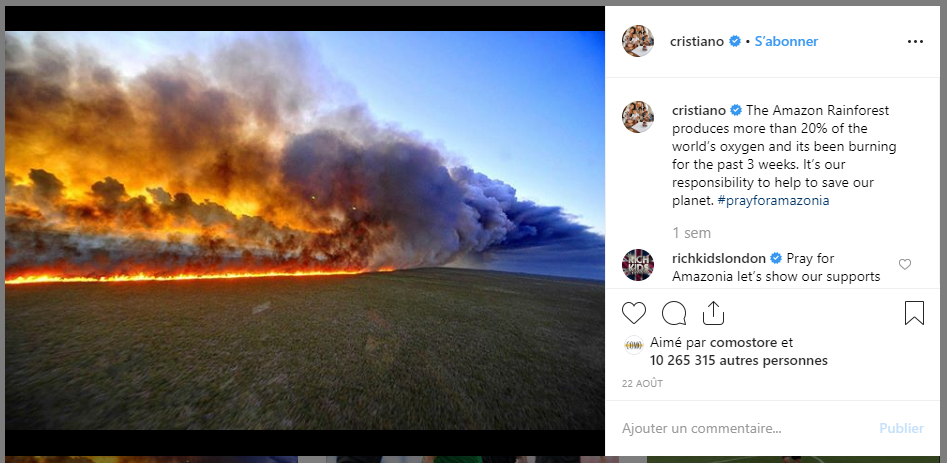Open richkidslondon's profile avatar

pos(638,265)
